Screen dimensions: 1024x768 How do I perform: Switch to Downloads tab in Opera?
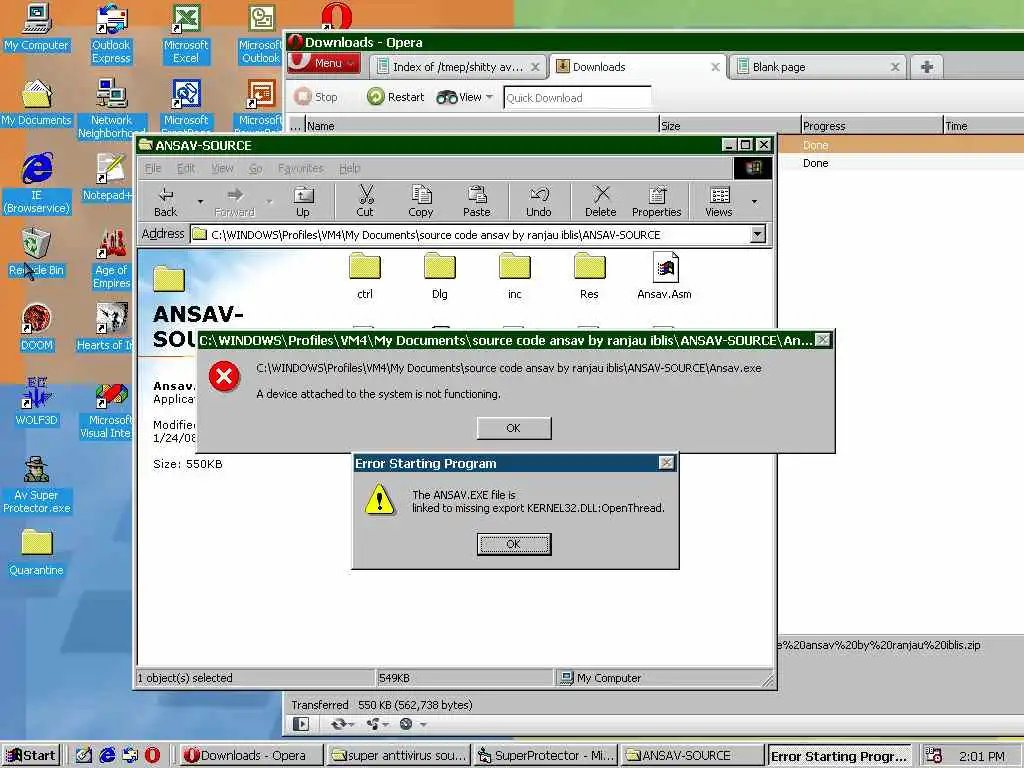[638, 67]
